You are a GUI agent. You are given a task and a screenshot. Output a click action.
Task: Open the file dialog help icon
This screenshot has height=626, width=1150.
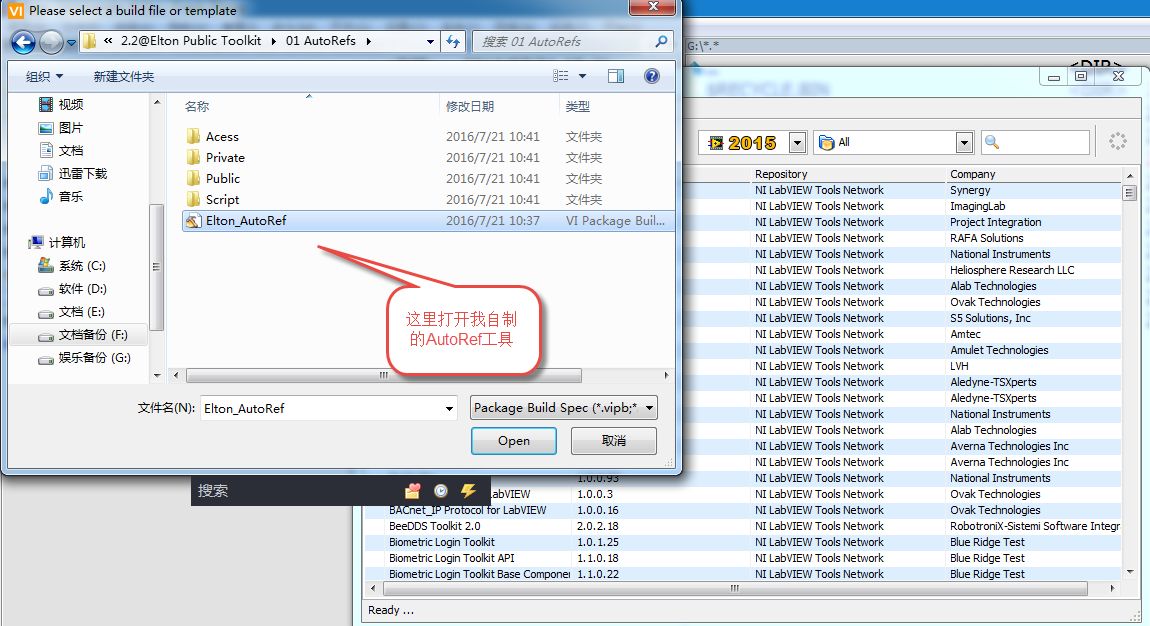(x=651, y=76)
